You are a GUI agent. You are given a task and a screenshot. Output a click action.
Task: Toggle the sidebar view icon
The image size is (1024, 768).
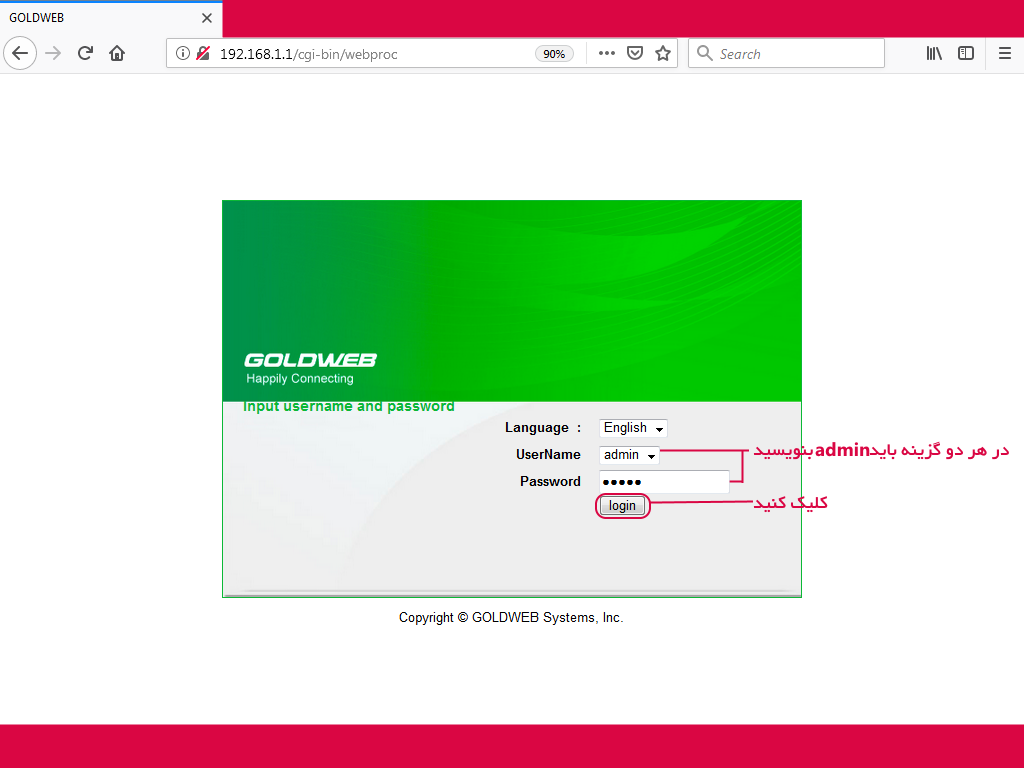point(966,54)
